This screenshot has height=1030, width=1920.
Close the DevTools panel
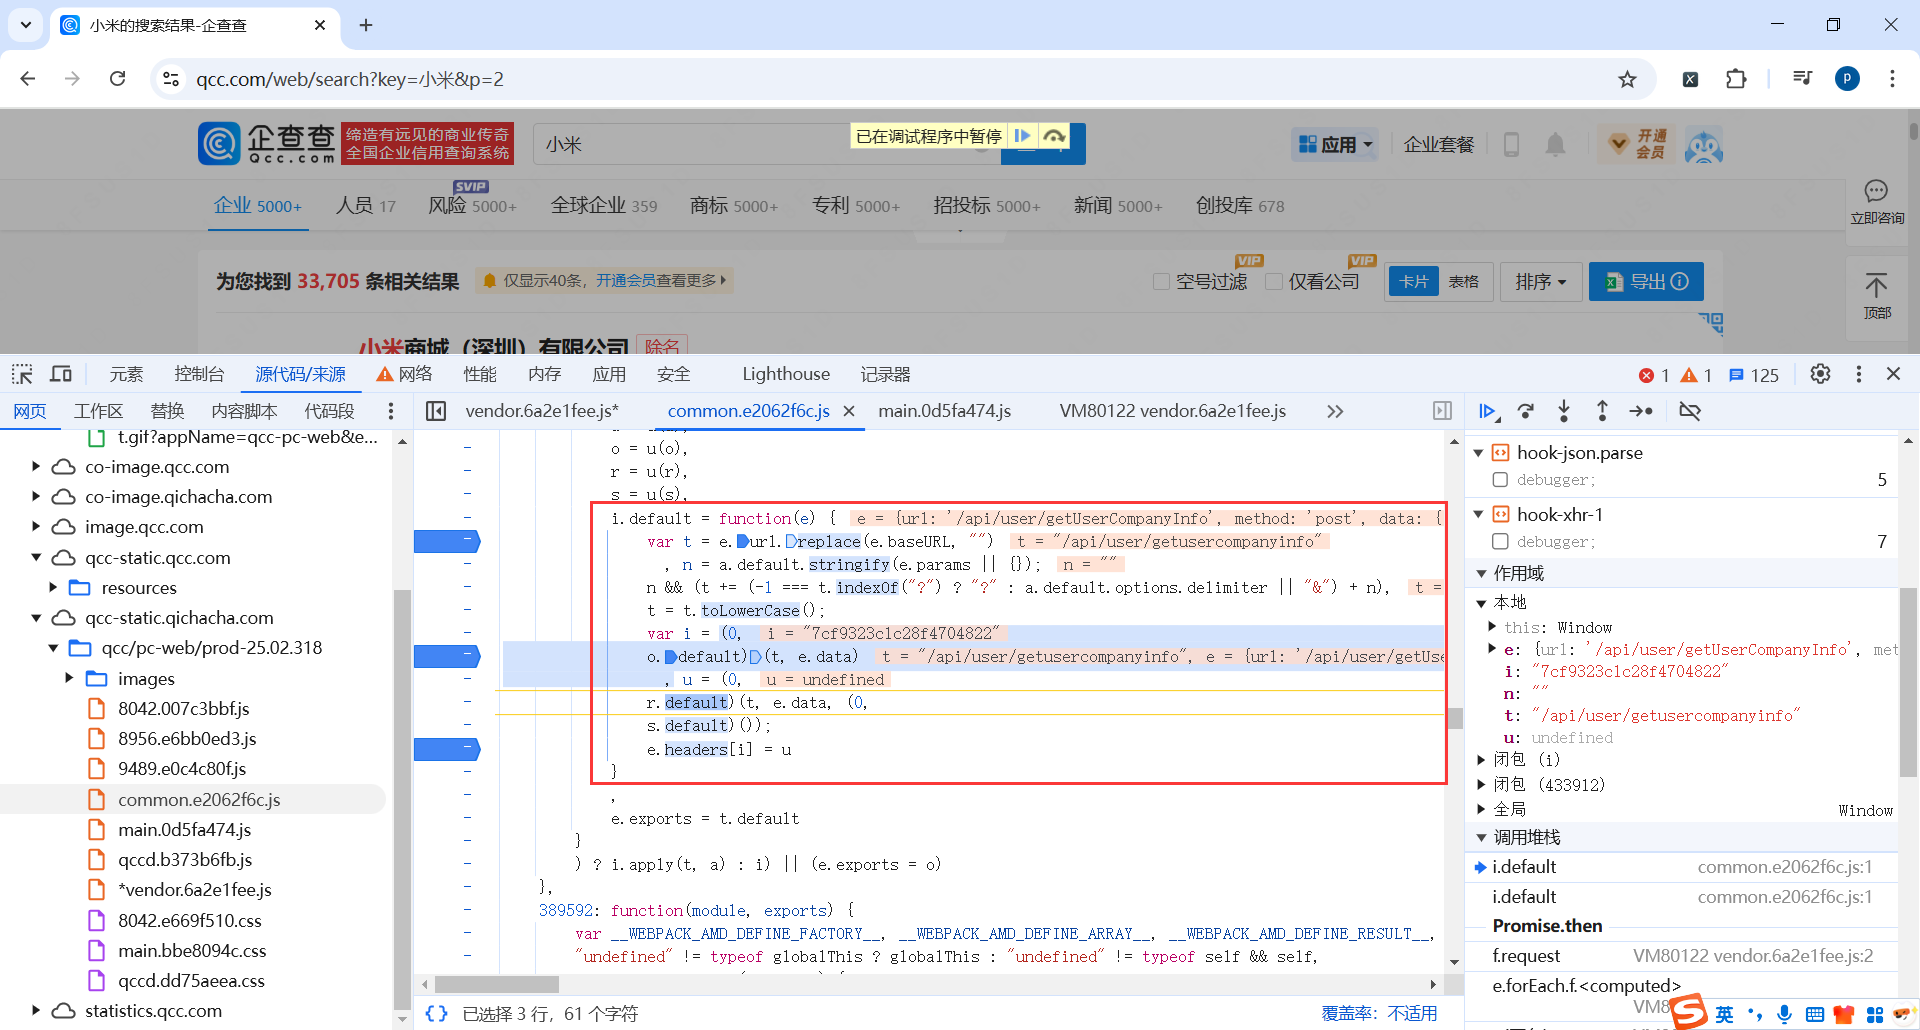pyautogui.click(x=1893, y=374)
